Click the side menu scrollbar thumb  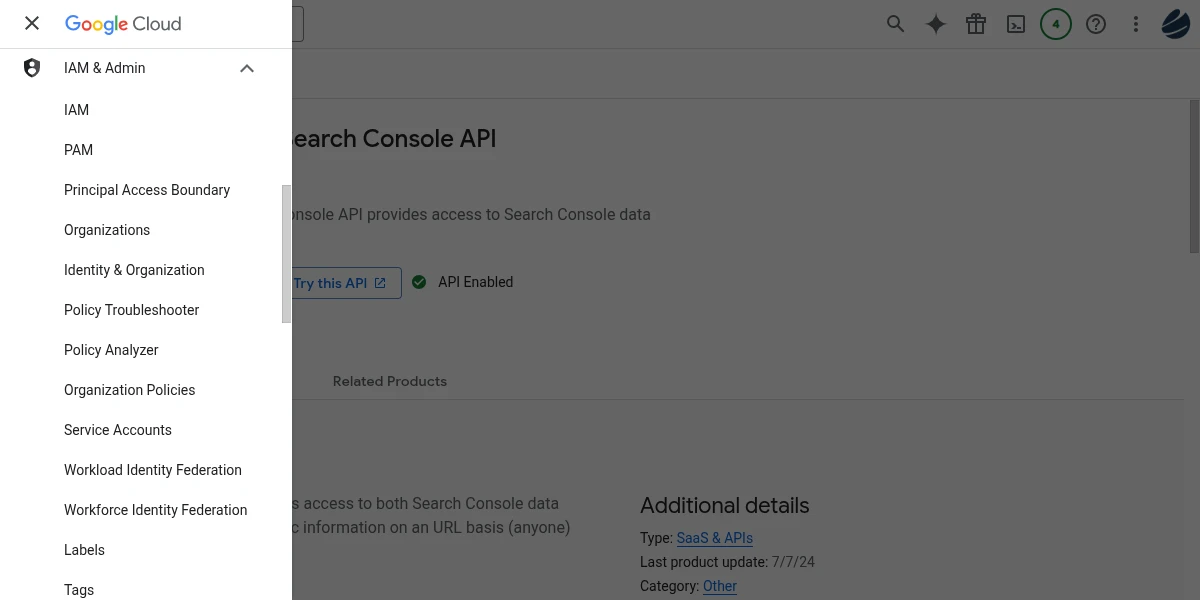coord(286,254)
